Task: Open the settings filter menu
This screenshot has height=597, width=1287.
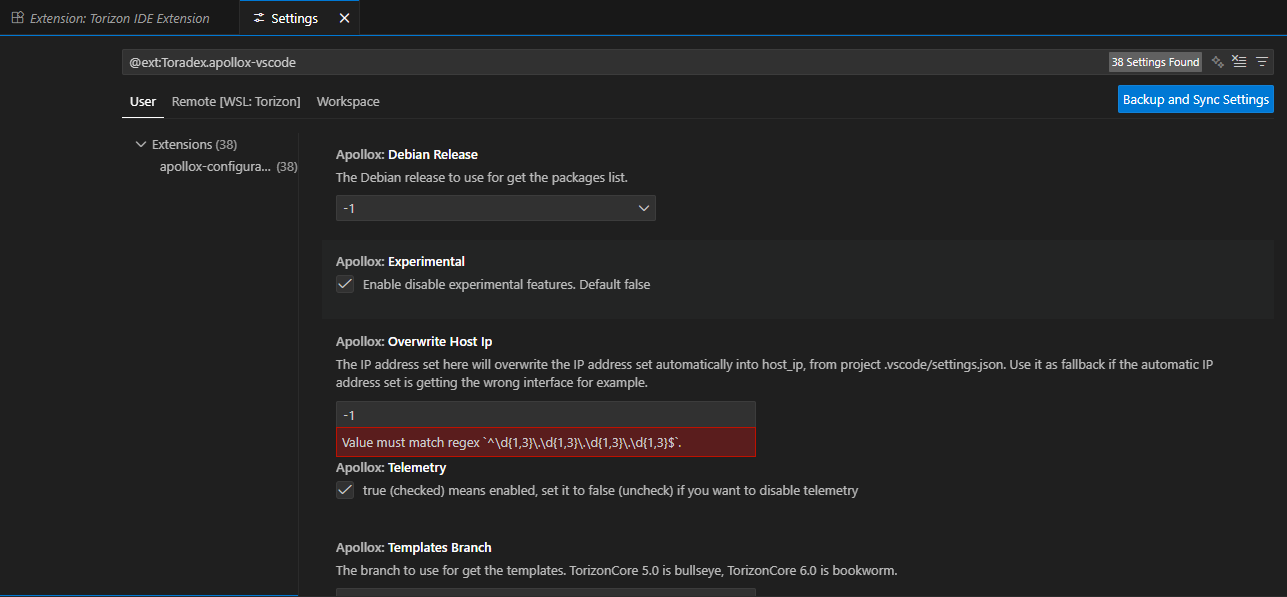Action: point(1262,62)
